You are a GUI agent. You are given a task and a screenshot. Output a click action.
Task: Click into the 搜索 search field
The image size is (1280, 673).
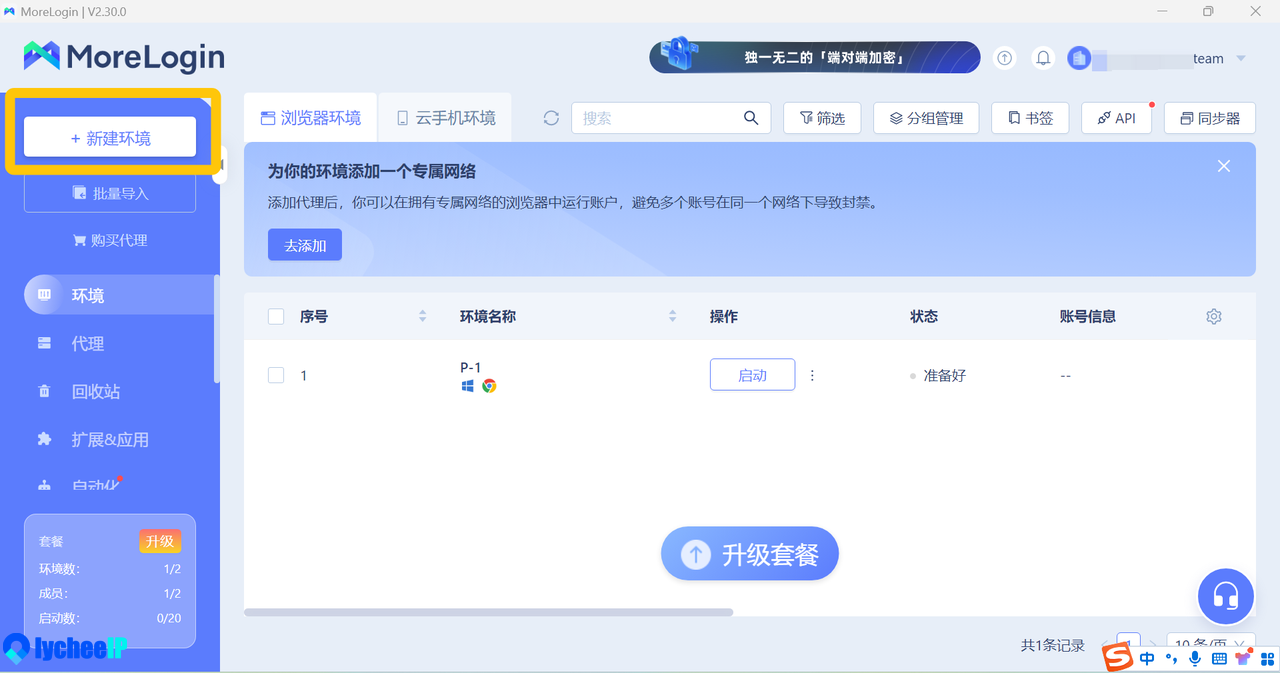(x=655, y=118)
